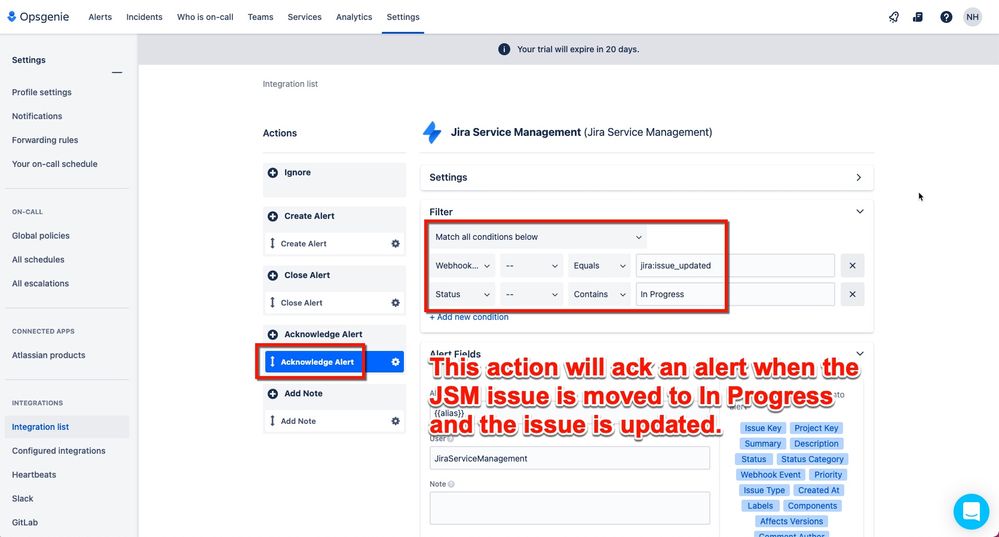The image size is (999, 537).
Task: Open the Webhook field dropdown
Action: coord(463,266)
